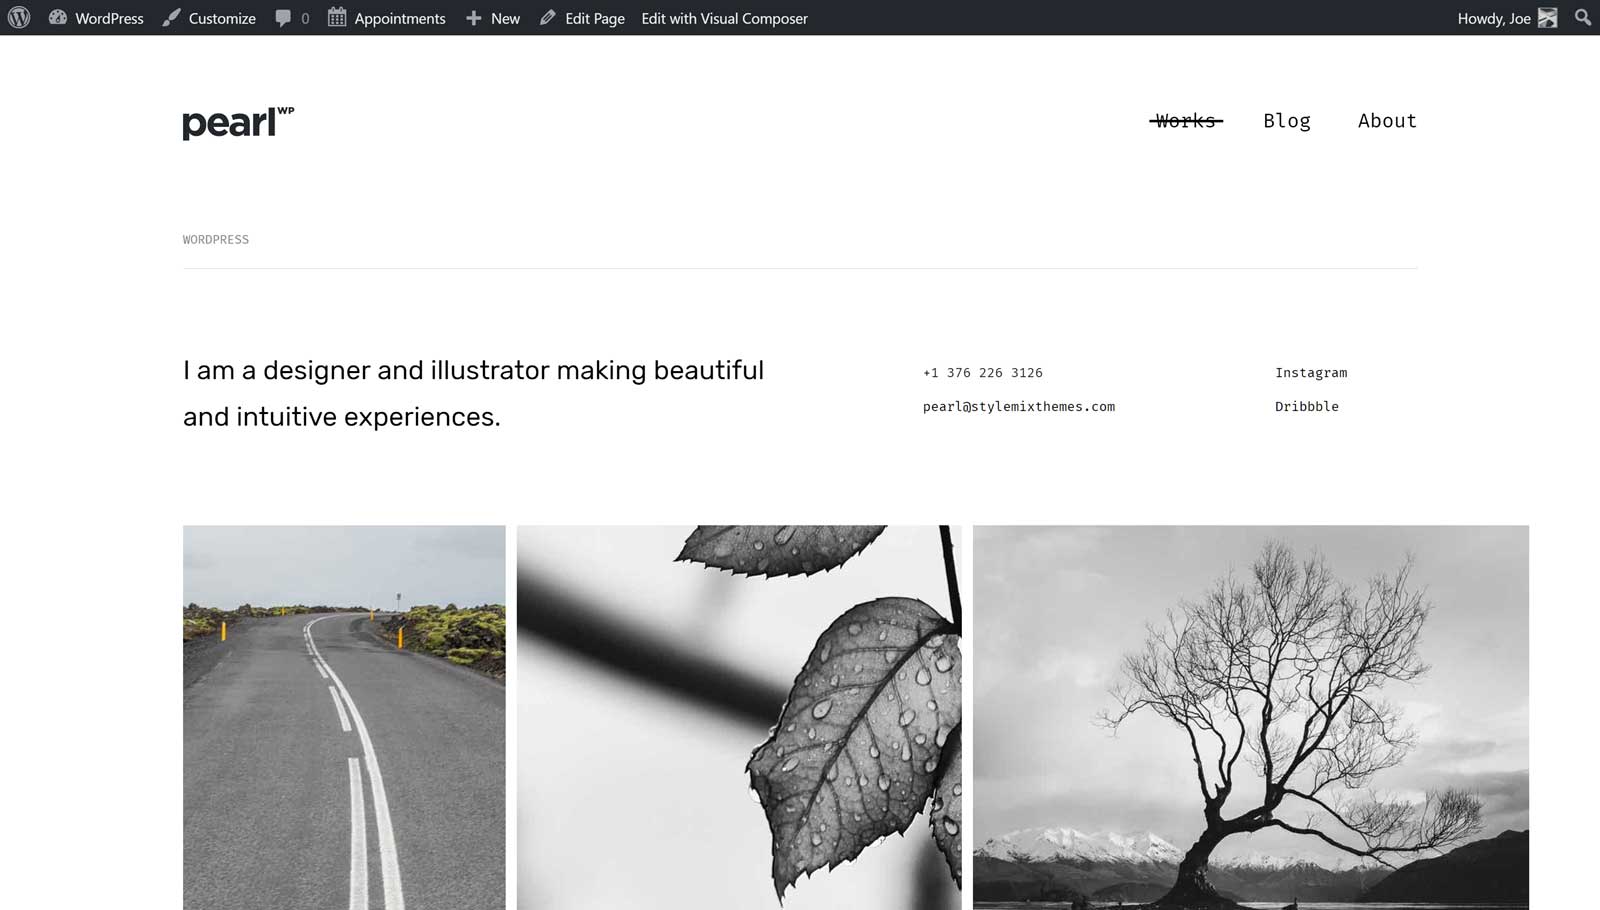Click Joe's user avatar in admin bar
This screenshot has height=910, width=1600.
click(x=1547, y=18)
